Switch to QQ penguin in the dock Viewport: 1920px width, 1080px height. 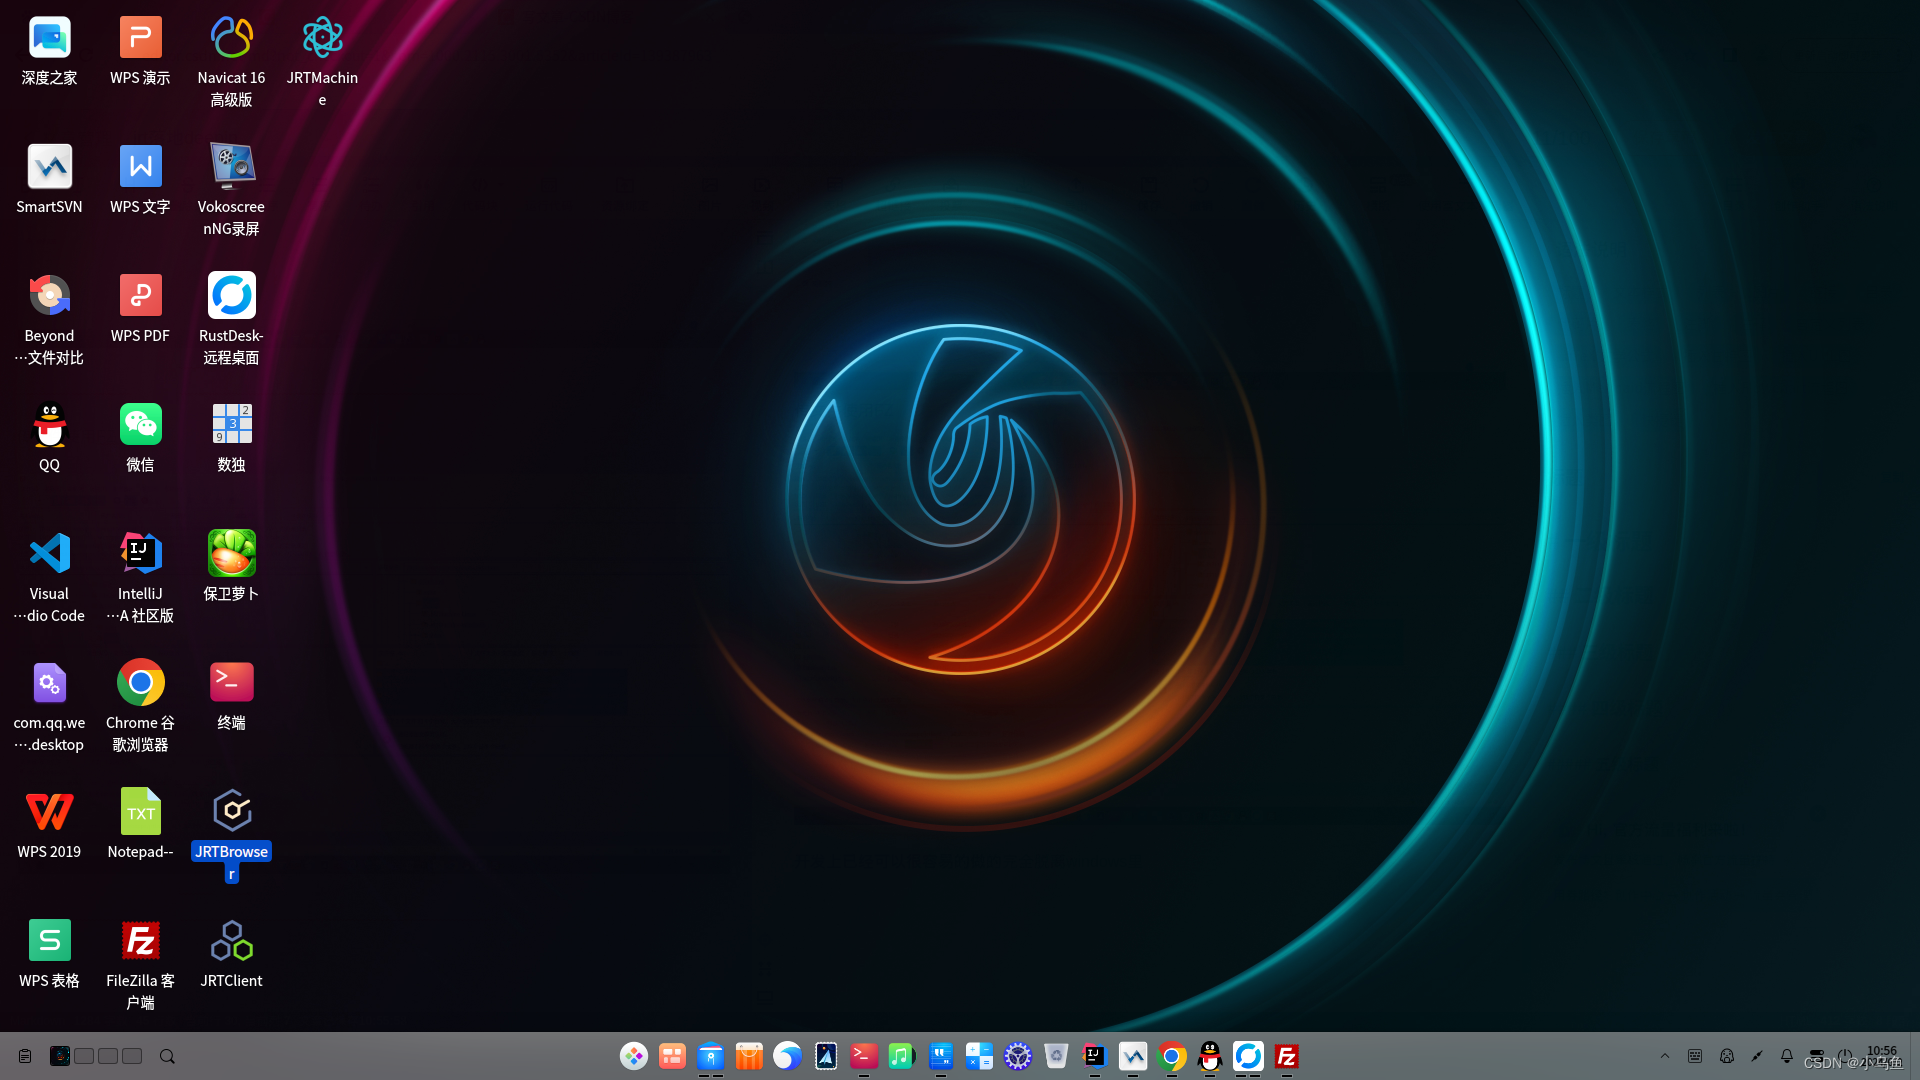point(1210,1056)
